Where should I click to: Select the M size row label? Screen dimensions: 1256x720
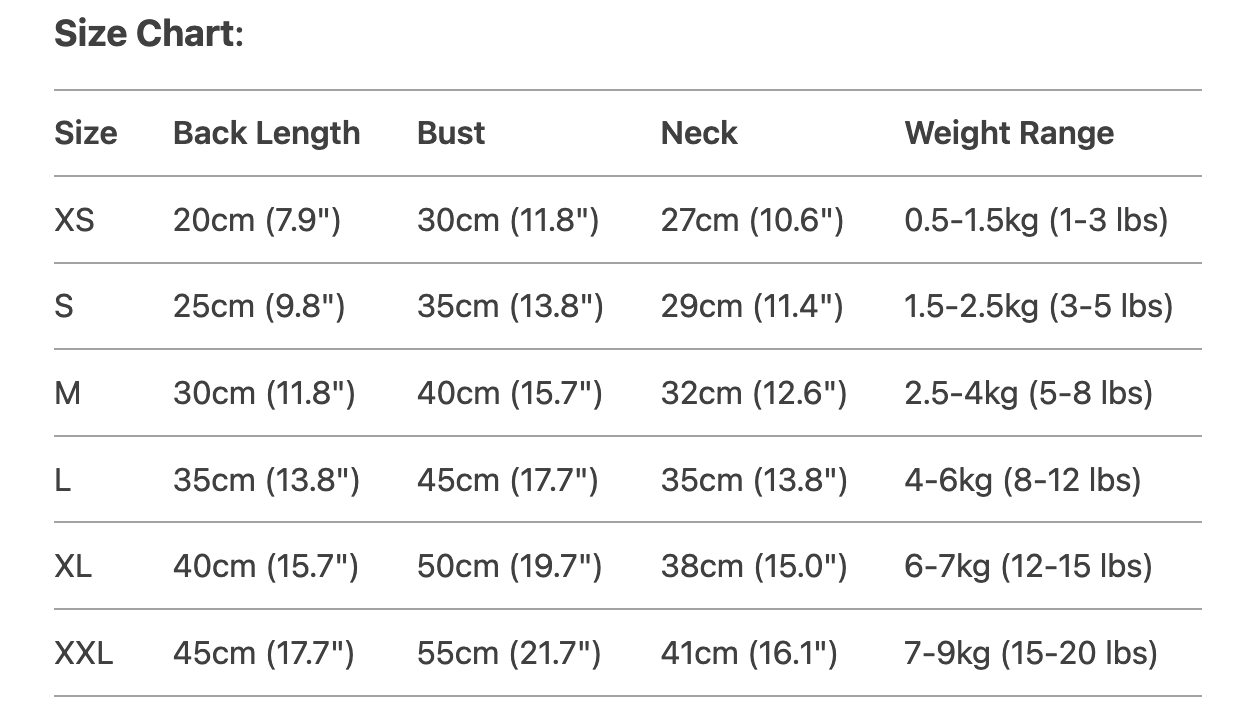tap(67, 393)
